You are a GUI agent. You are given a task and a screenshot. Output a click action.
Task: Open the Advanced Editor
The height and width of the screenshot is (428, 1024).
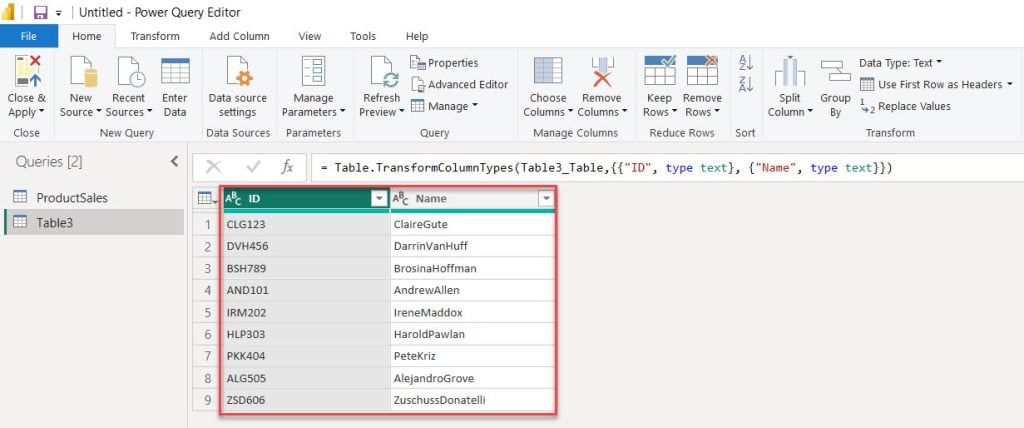point(459,84)
